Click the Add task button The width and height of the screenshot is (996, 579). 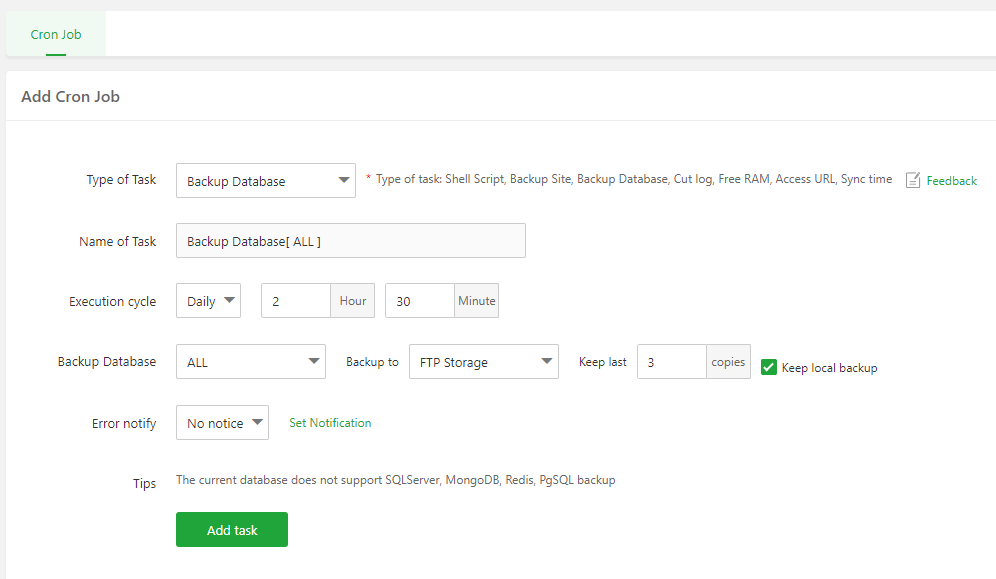point(232,529)
